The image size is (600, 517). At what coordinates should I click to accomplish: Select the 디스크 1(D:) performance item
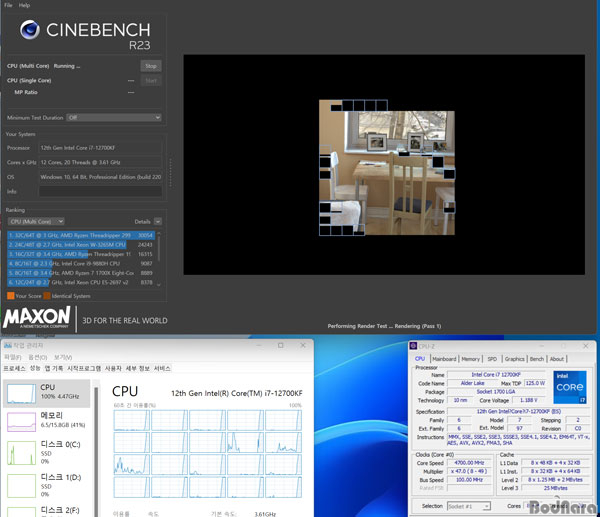pos(47,485)
